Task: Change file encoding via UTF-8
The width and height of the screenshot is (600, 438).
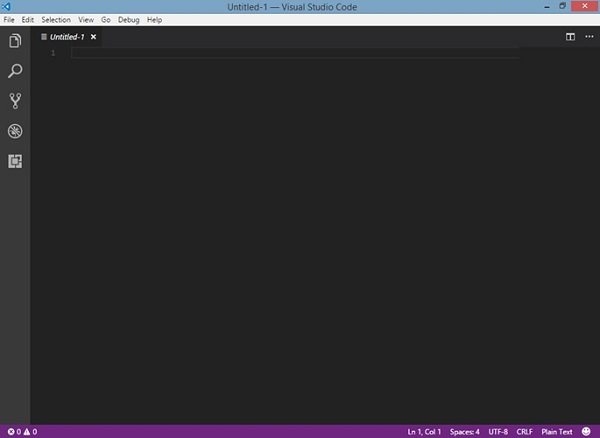Action: click(x=498, y=432)
